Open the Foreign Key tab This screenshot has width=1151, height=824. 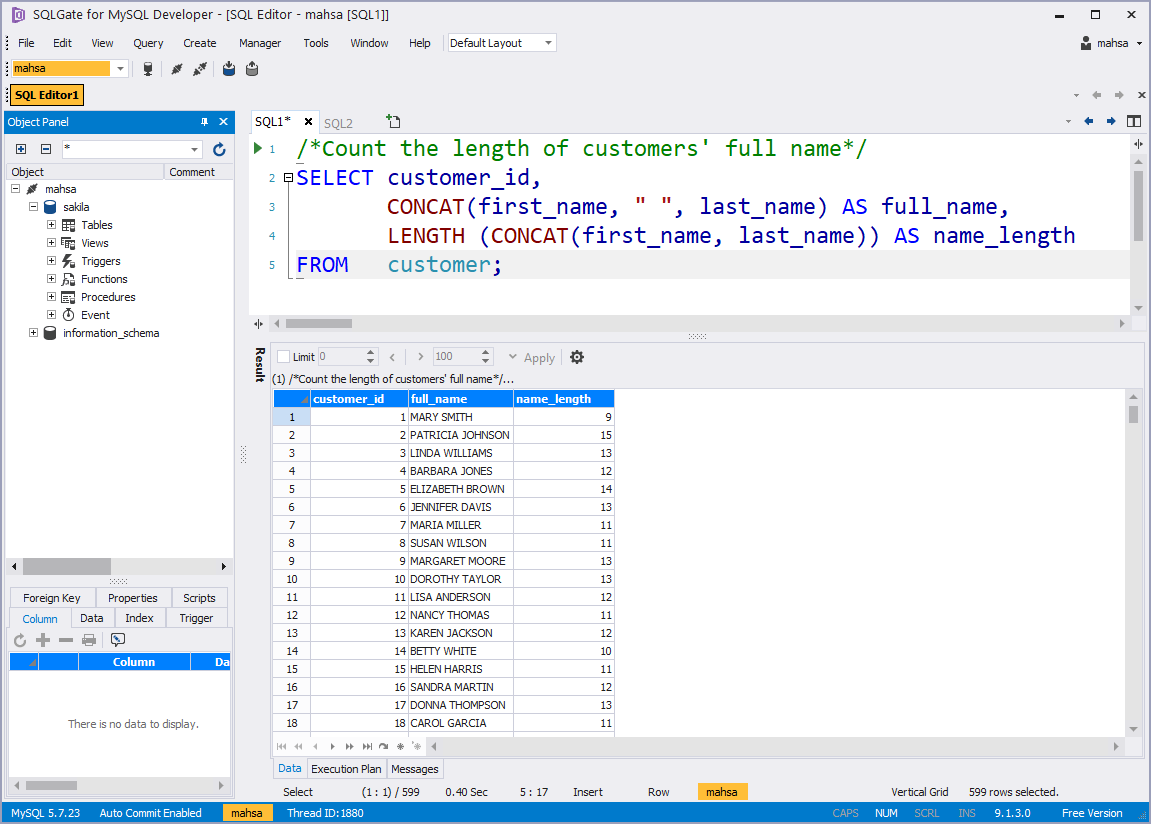[51, 598]
